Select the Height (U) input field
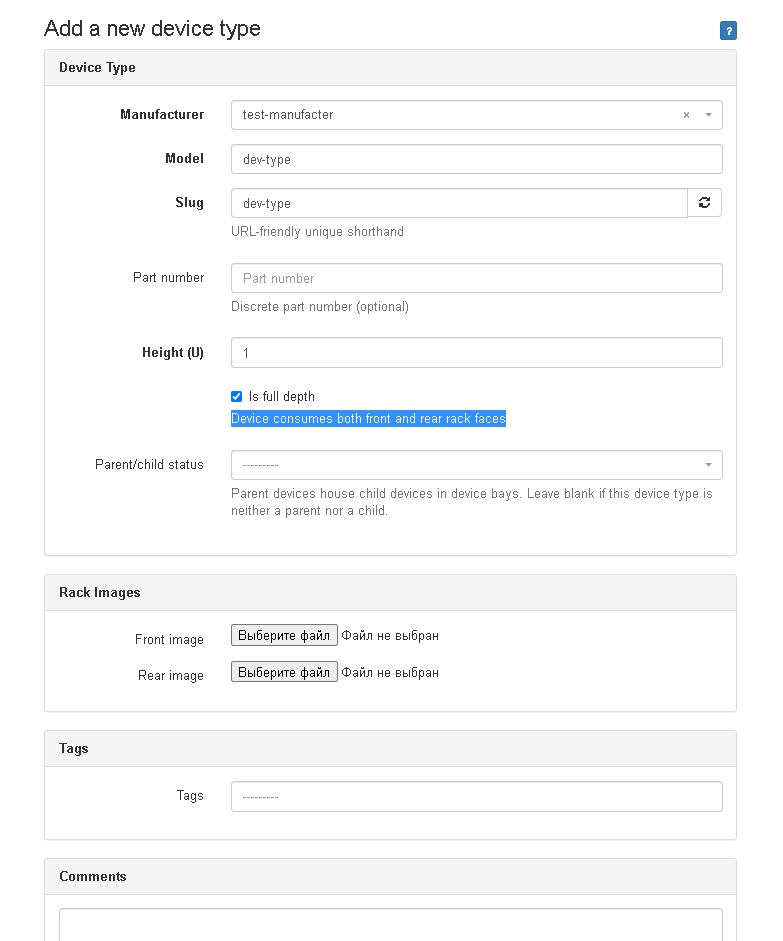The image size is (783, 941). tap(476, 352)
